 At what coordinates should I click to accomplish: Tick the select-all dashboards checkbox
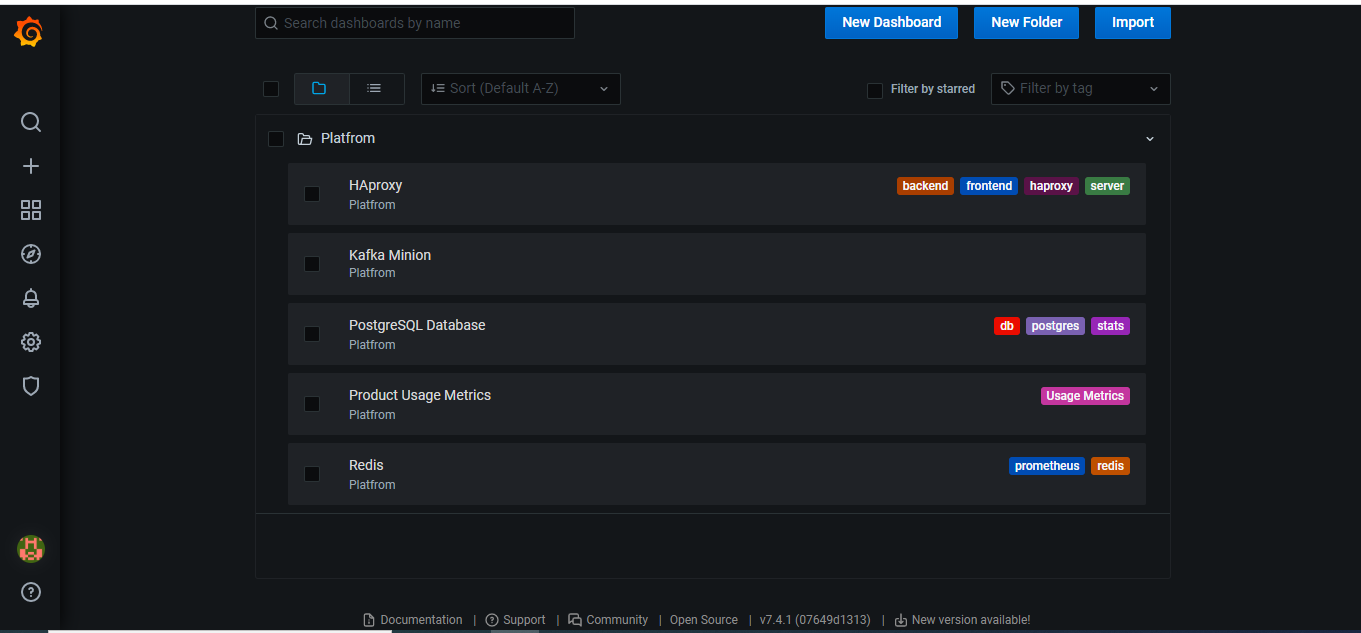[x=271, y=89]
